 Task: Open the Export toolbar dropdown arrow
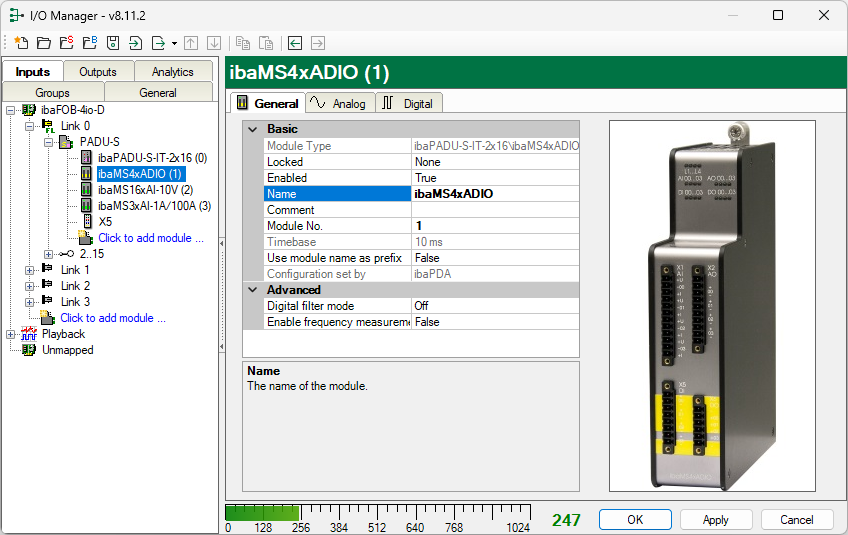(x=174, y=43)
